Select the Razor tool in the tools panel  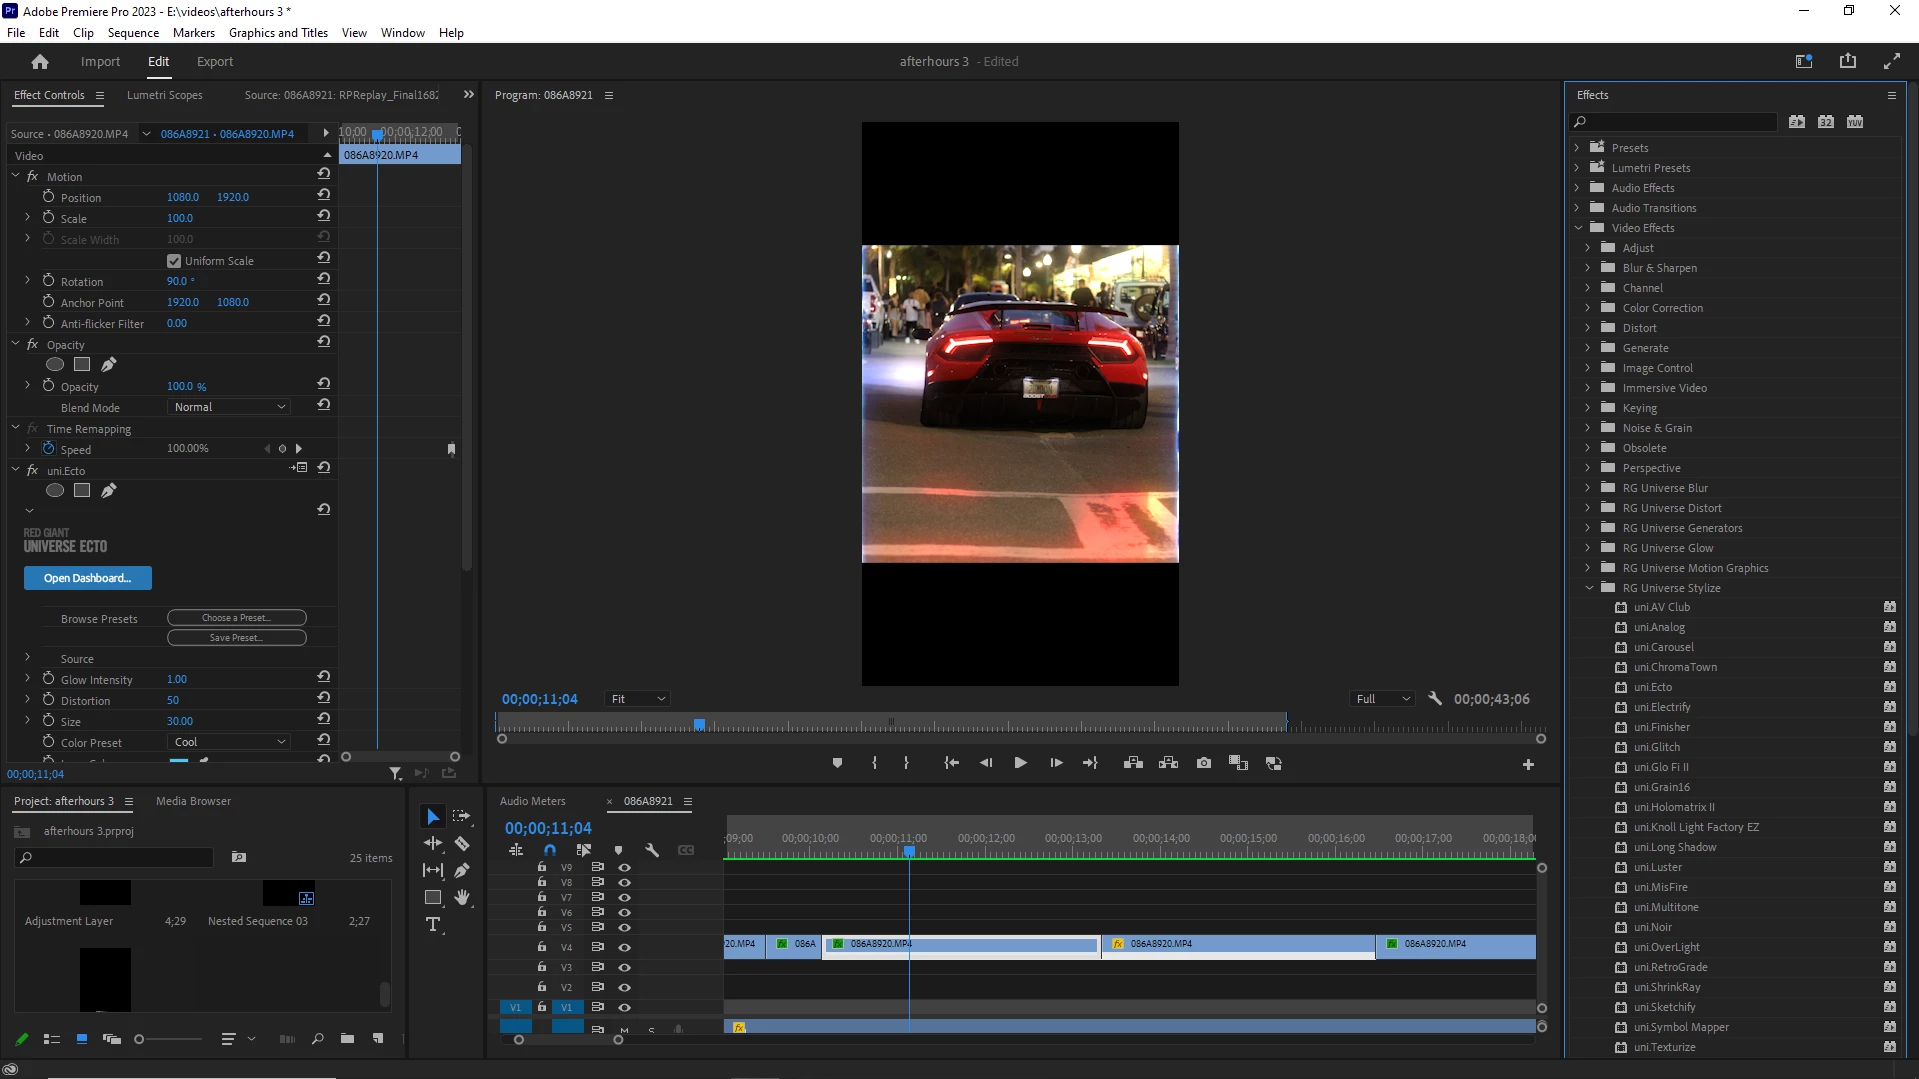coord(462,844)
